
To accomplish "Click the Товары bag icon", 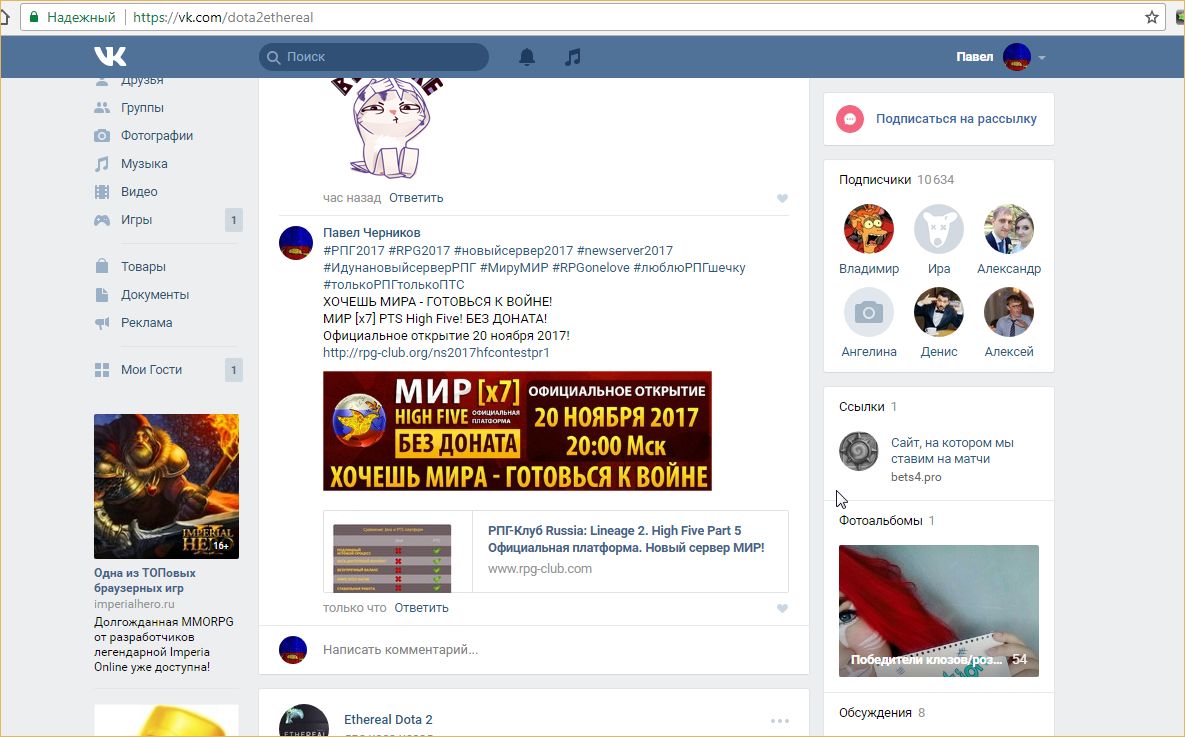I will (x=102, y=266).
